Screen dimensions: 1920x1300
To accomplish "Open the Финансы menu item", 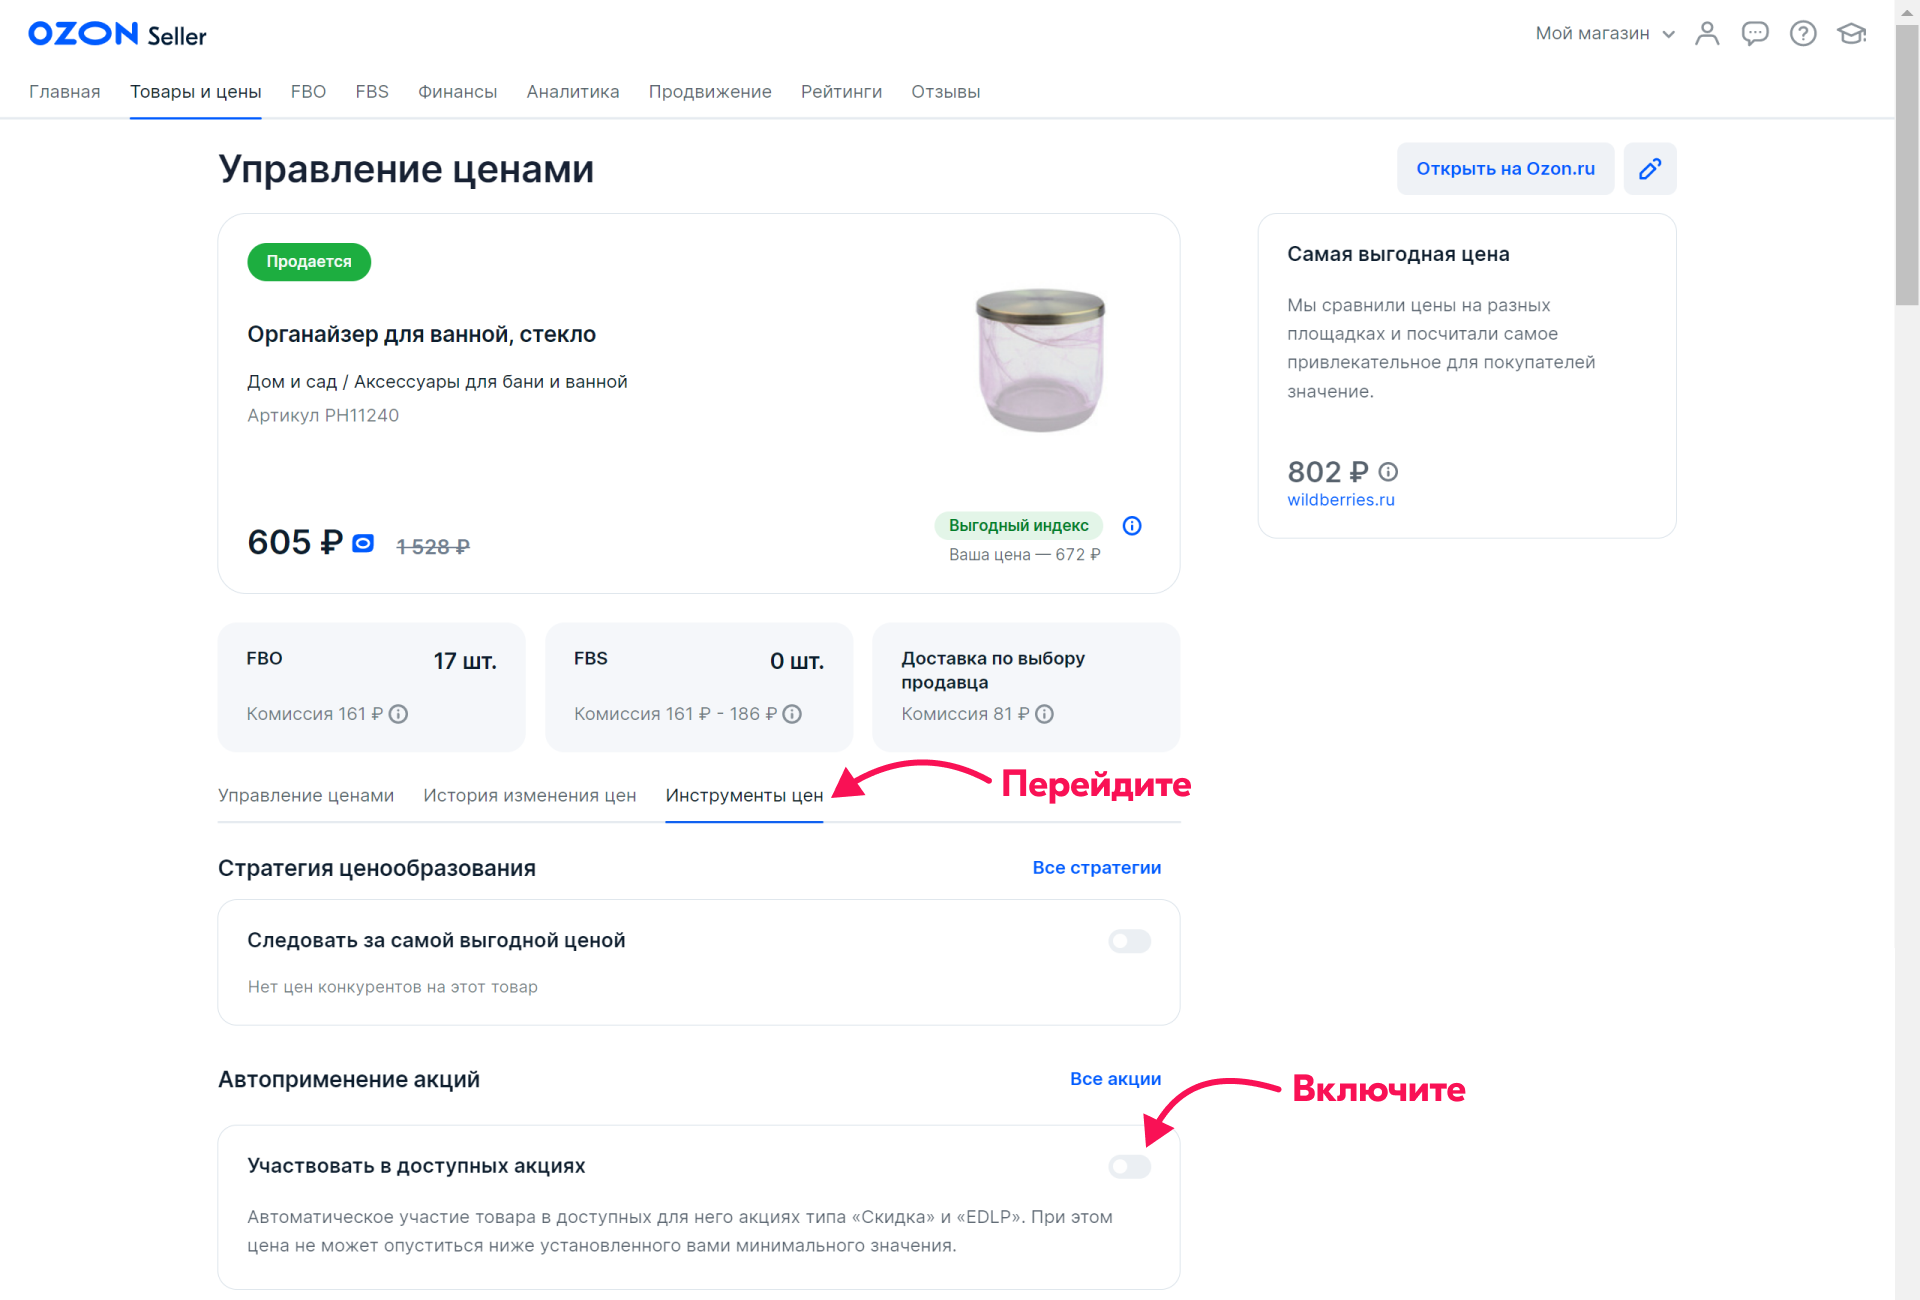I will click(x=457, y=92).
